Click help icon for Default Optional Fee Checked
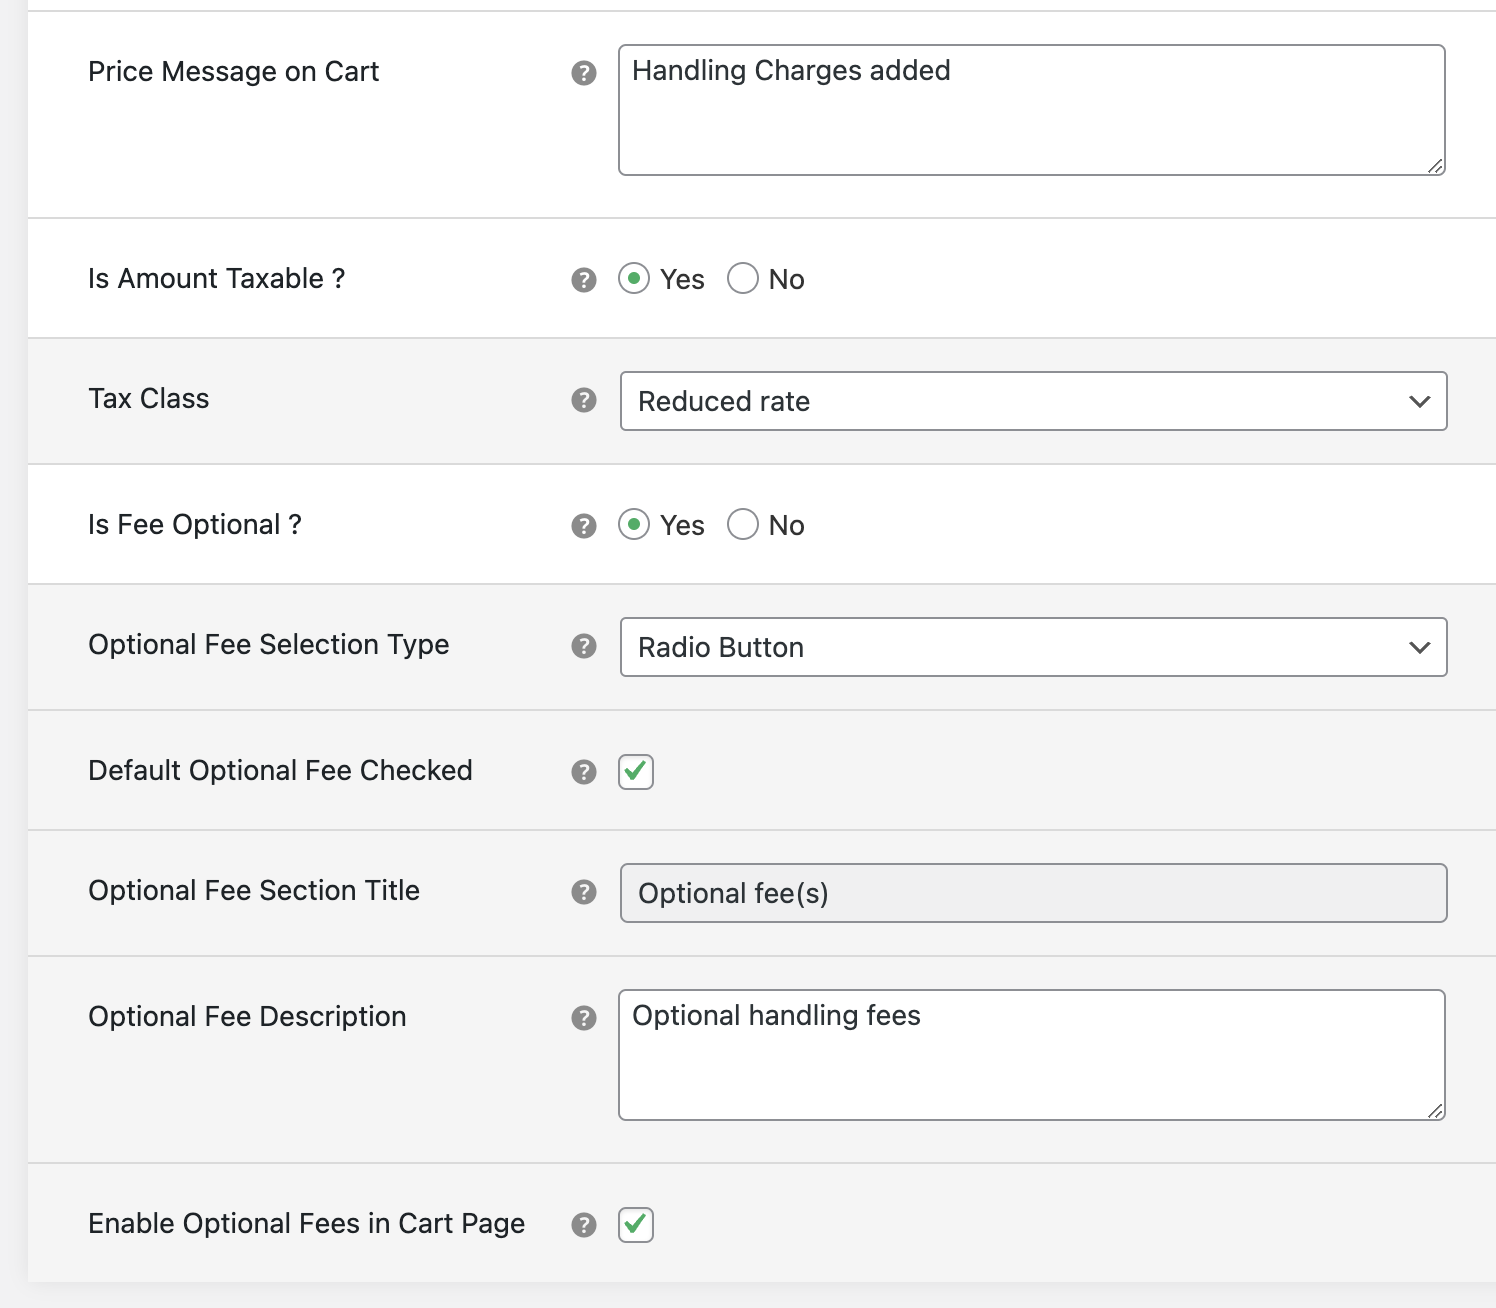Viewport: 1496px width, 1308px height. 584,772
